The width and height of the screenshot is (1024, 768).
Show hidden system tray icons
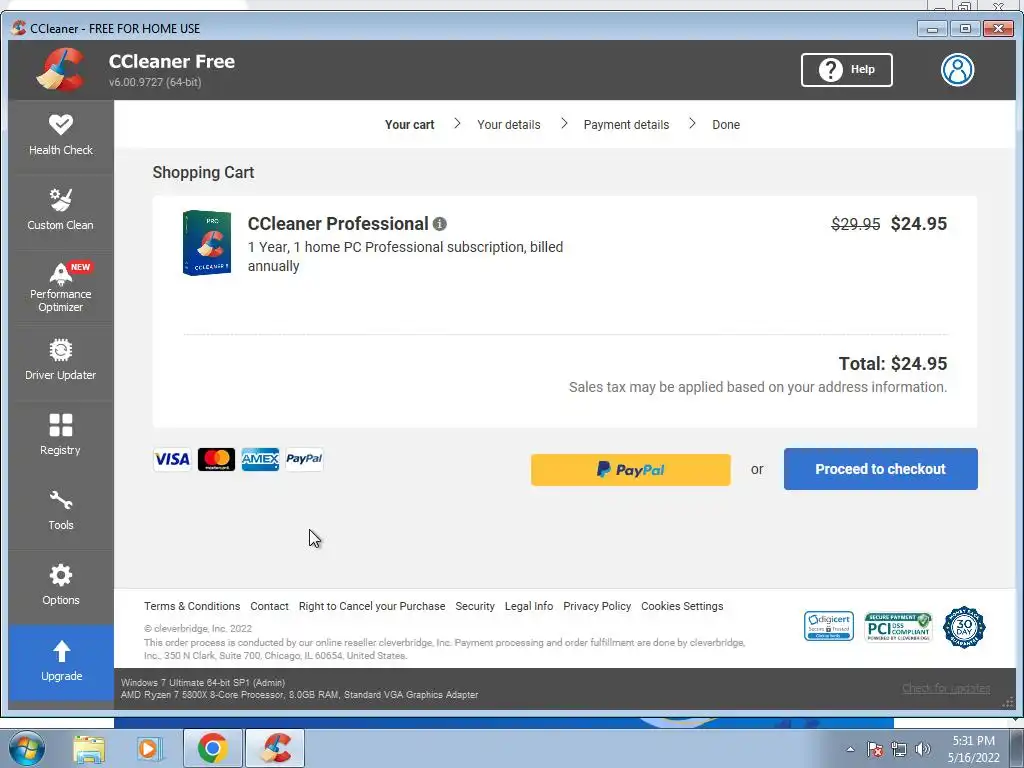[x=850, y=749]
